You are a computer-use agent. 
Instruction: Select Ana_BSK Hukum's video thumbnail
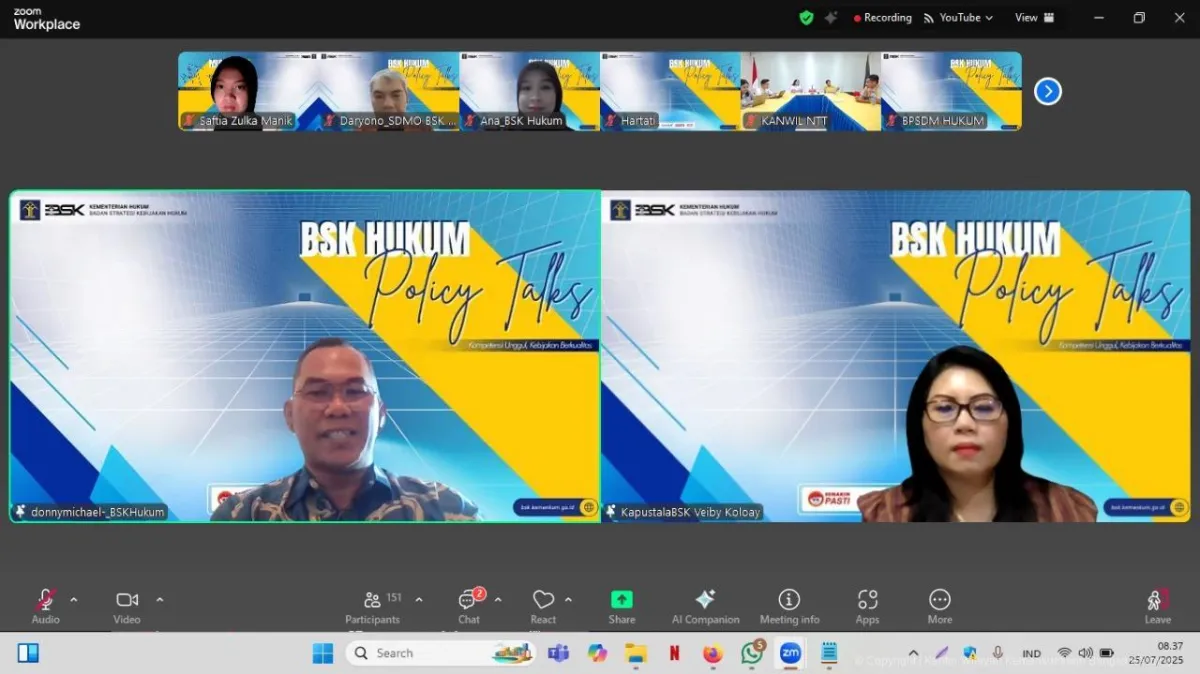pos(530,91)
